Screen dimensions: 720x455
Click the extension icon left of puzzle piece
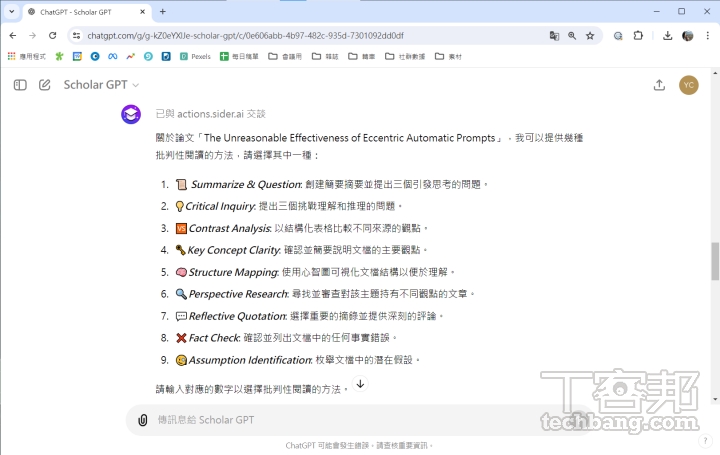618,35
